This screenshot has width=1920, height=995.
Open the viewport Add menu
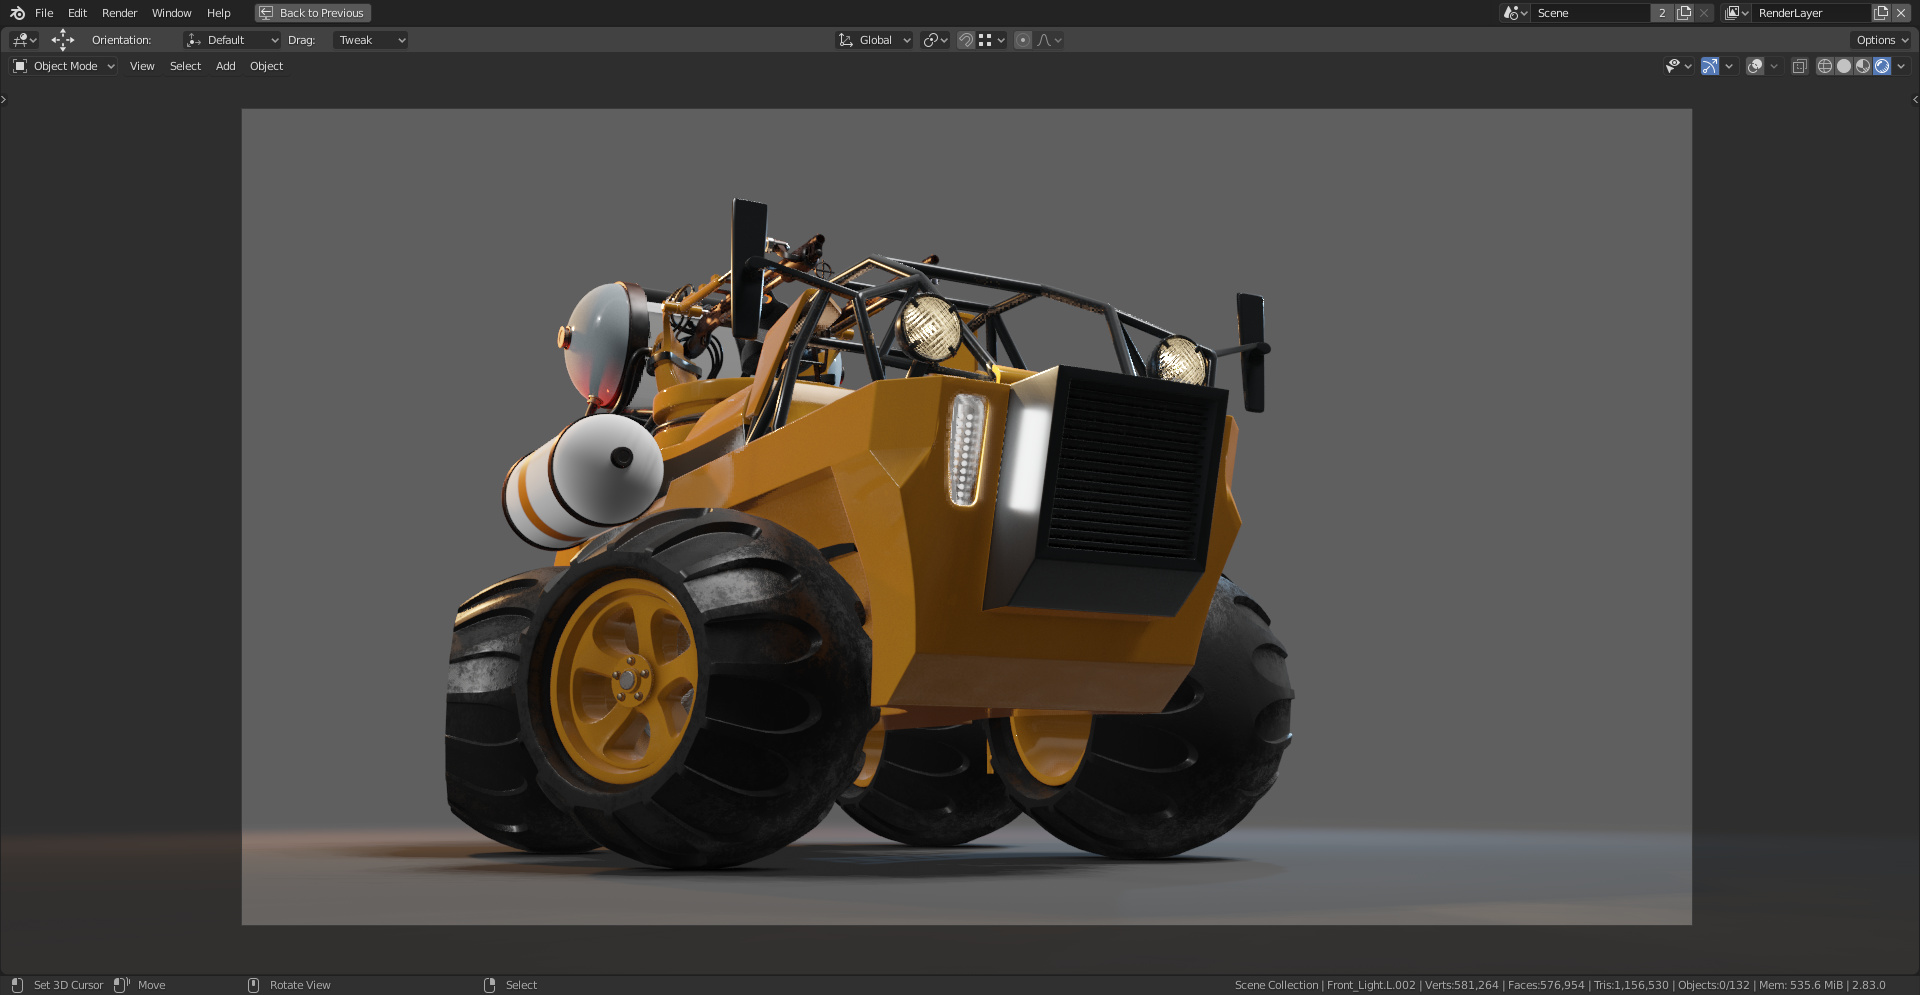click(225, 66)
